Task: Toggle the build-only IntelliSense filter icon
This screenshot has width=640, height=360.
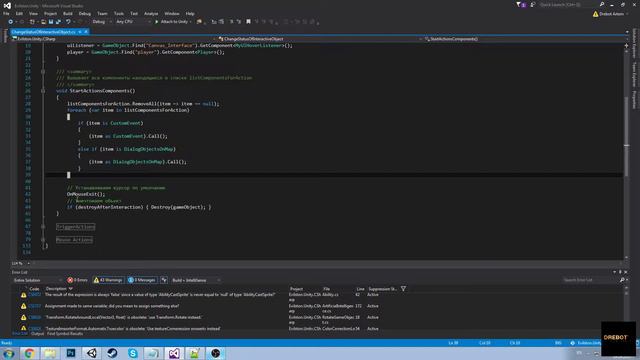Action: [164, 280]
